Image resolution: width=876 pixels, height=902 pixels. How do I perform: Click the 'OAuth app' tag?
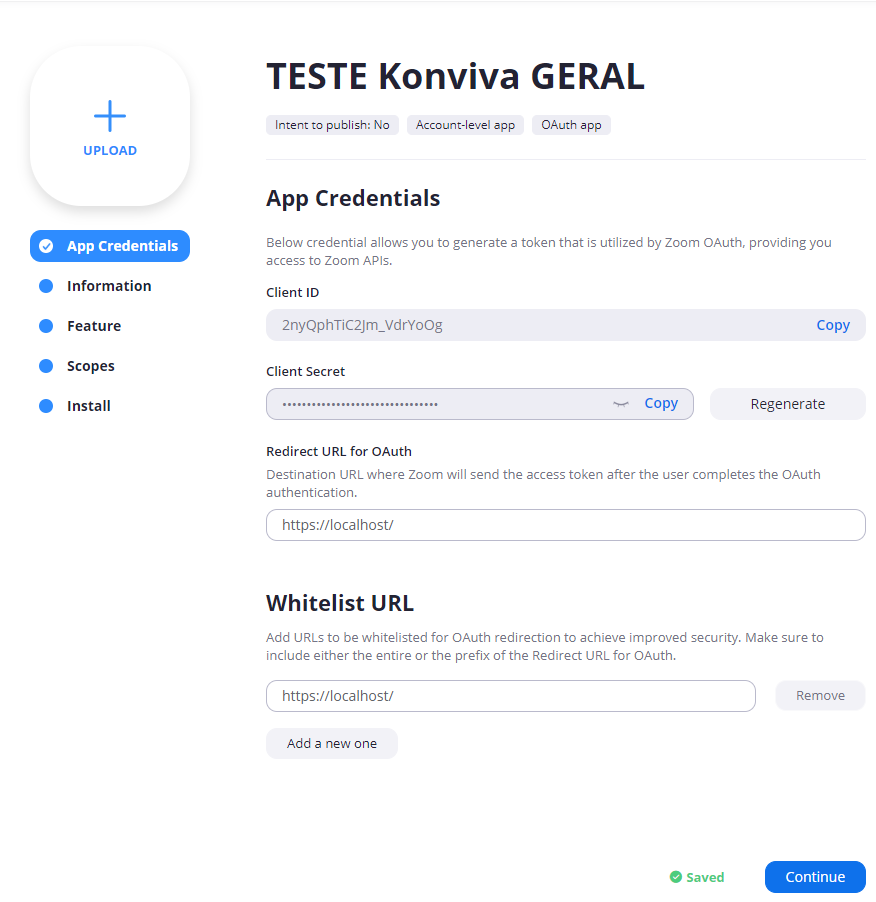pyautogui.click(x=571, y=125)
